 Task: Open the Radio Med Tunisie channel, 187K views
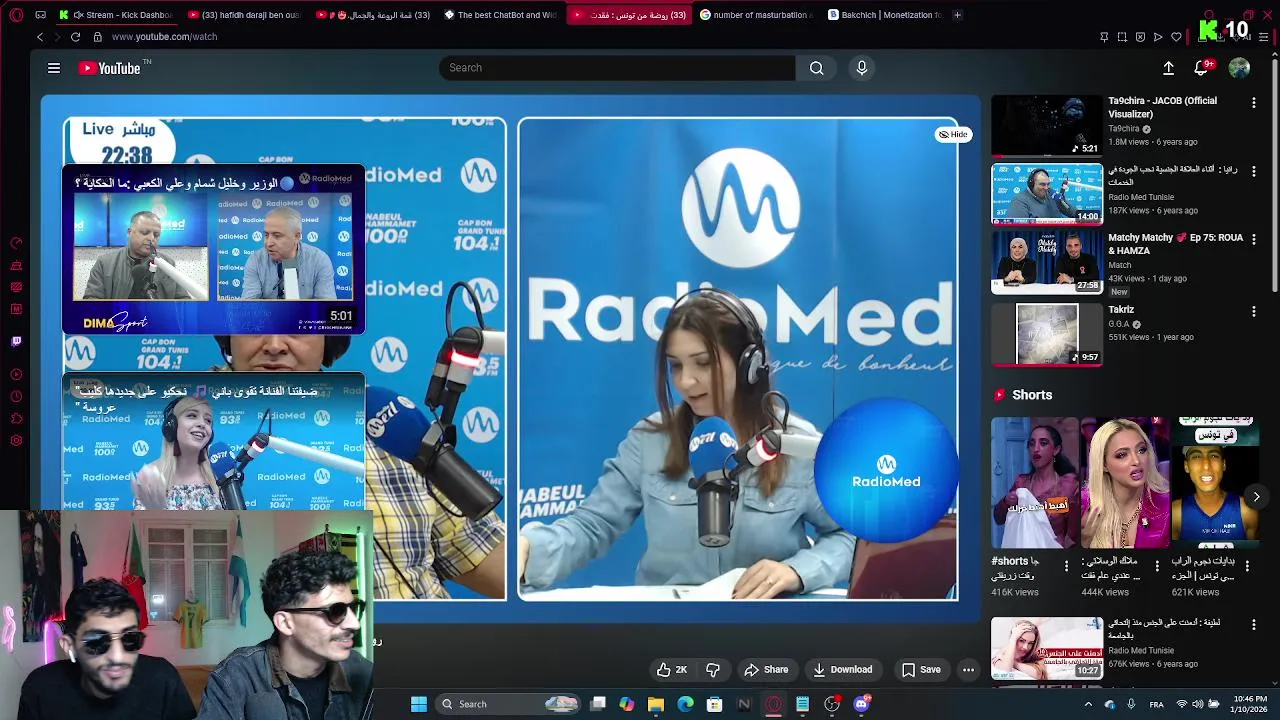pos(1141,197)
